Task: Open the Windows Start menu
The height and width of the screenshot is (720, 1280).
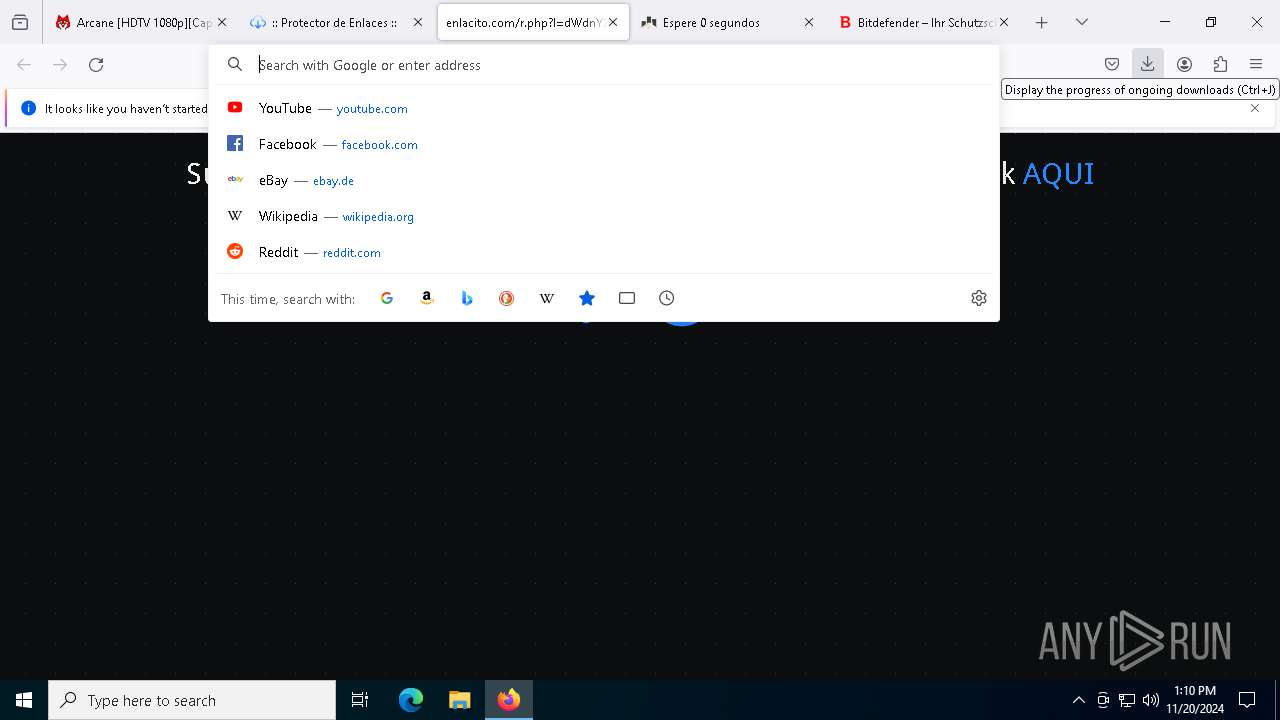Action: (24, 700)
